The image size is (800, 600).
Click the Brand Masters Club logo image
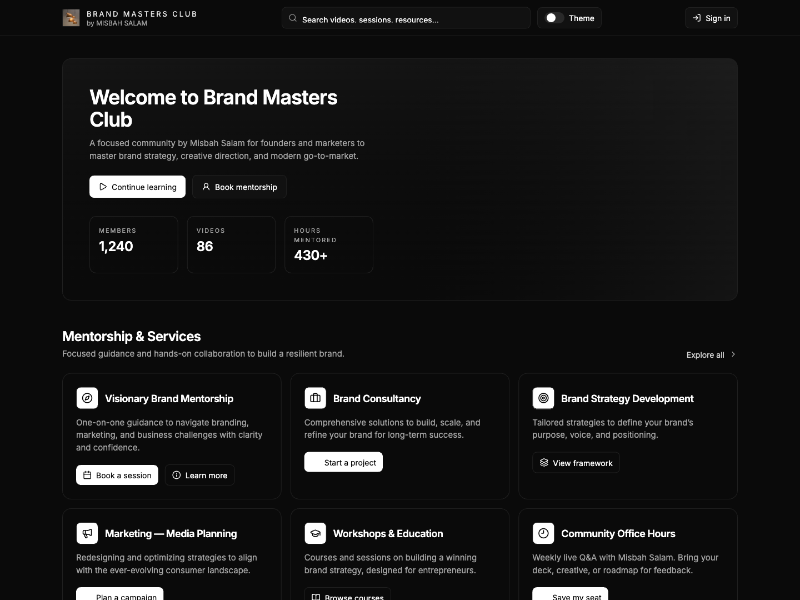[x=71, y=18]
